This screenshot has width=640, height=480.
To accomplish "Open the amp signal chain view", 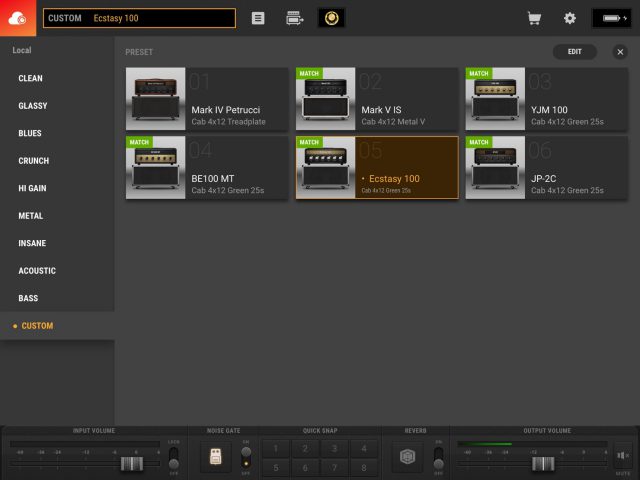I will [295, 18].
